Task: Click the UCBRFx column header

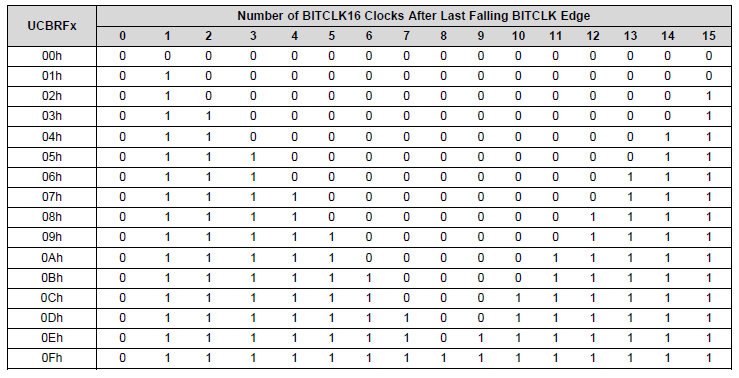Action: pos(52,26)
